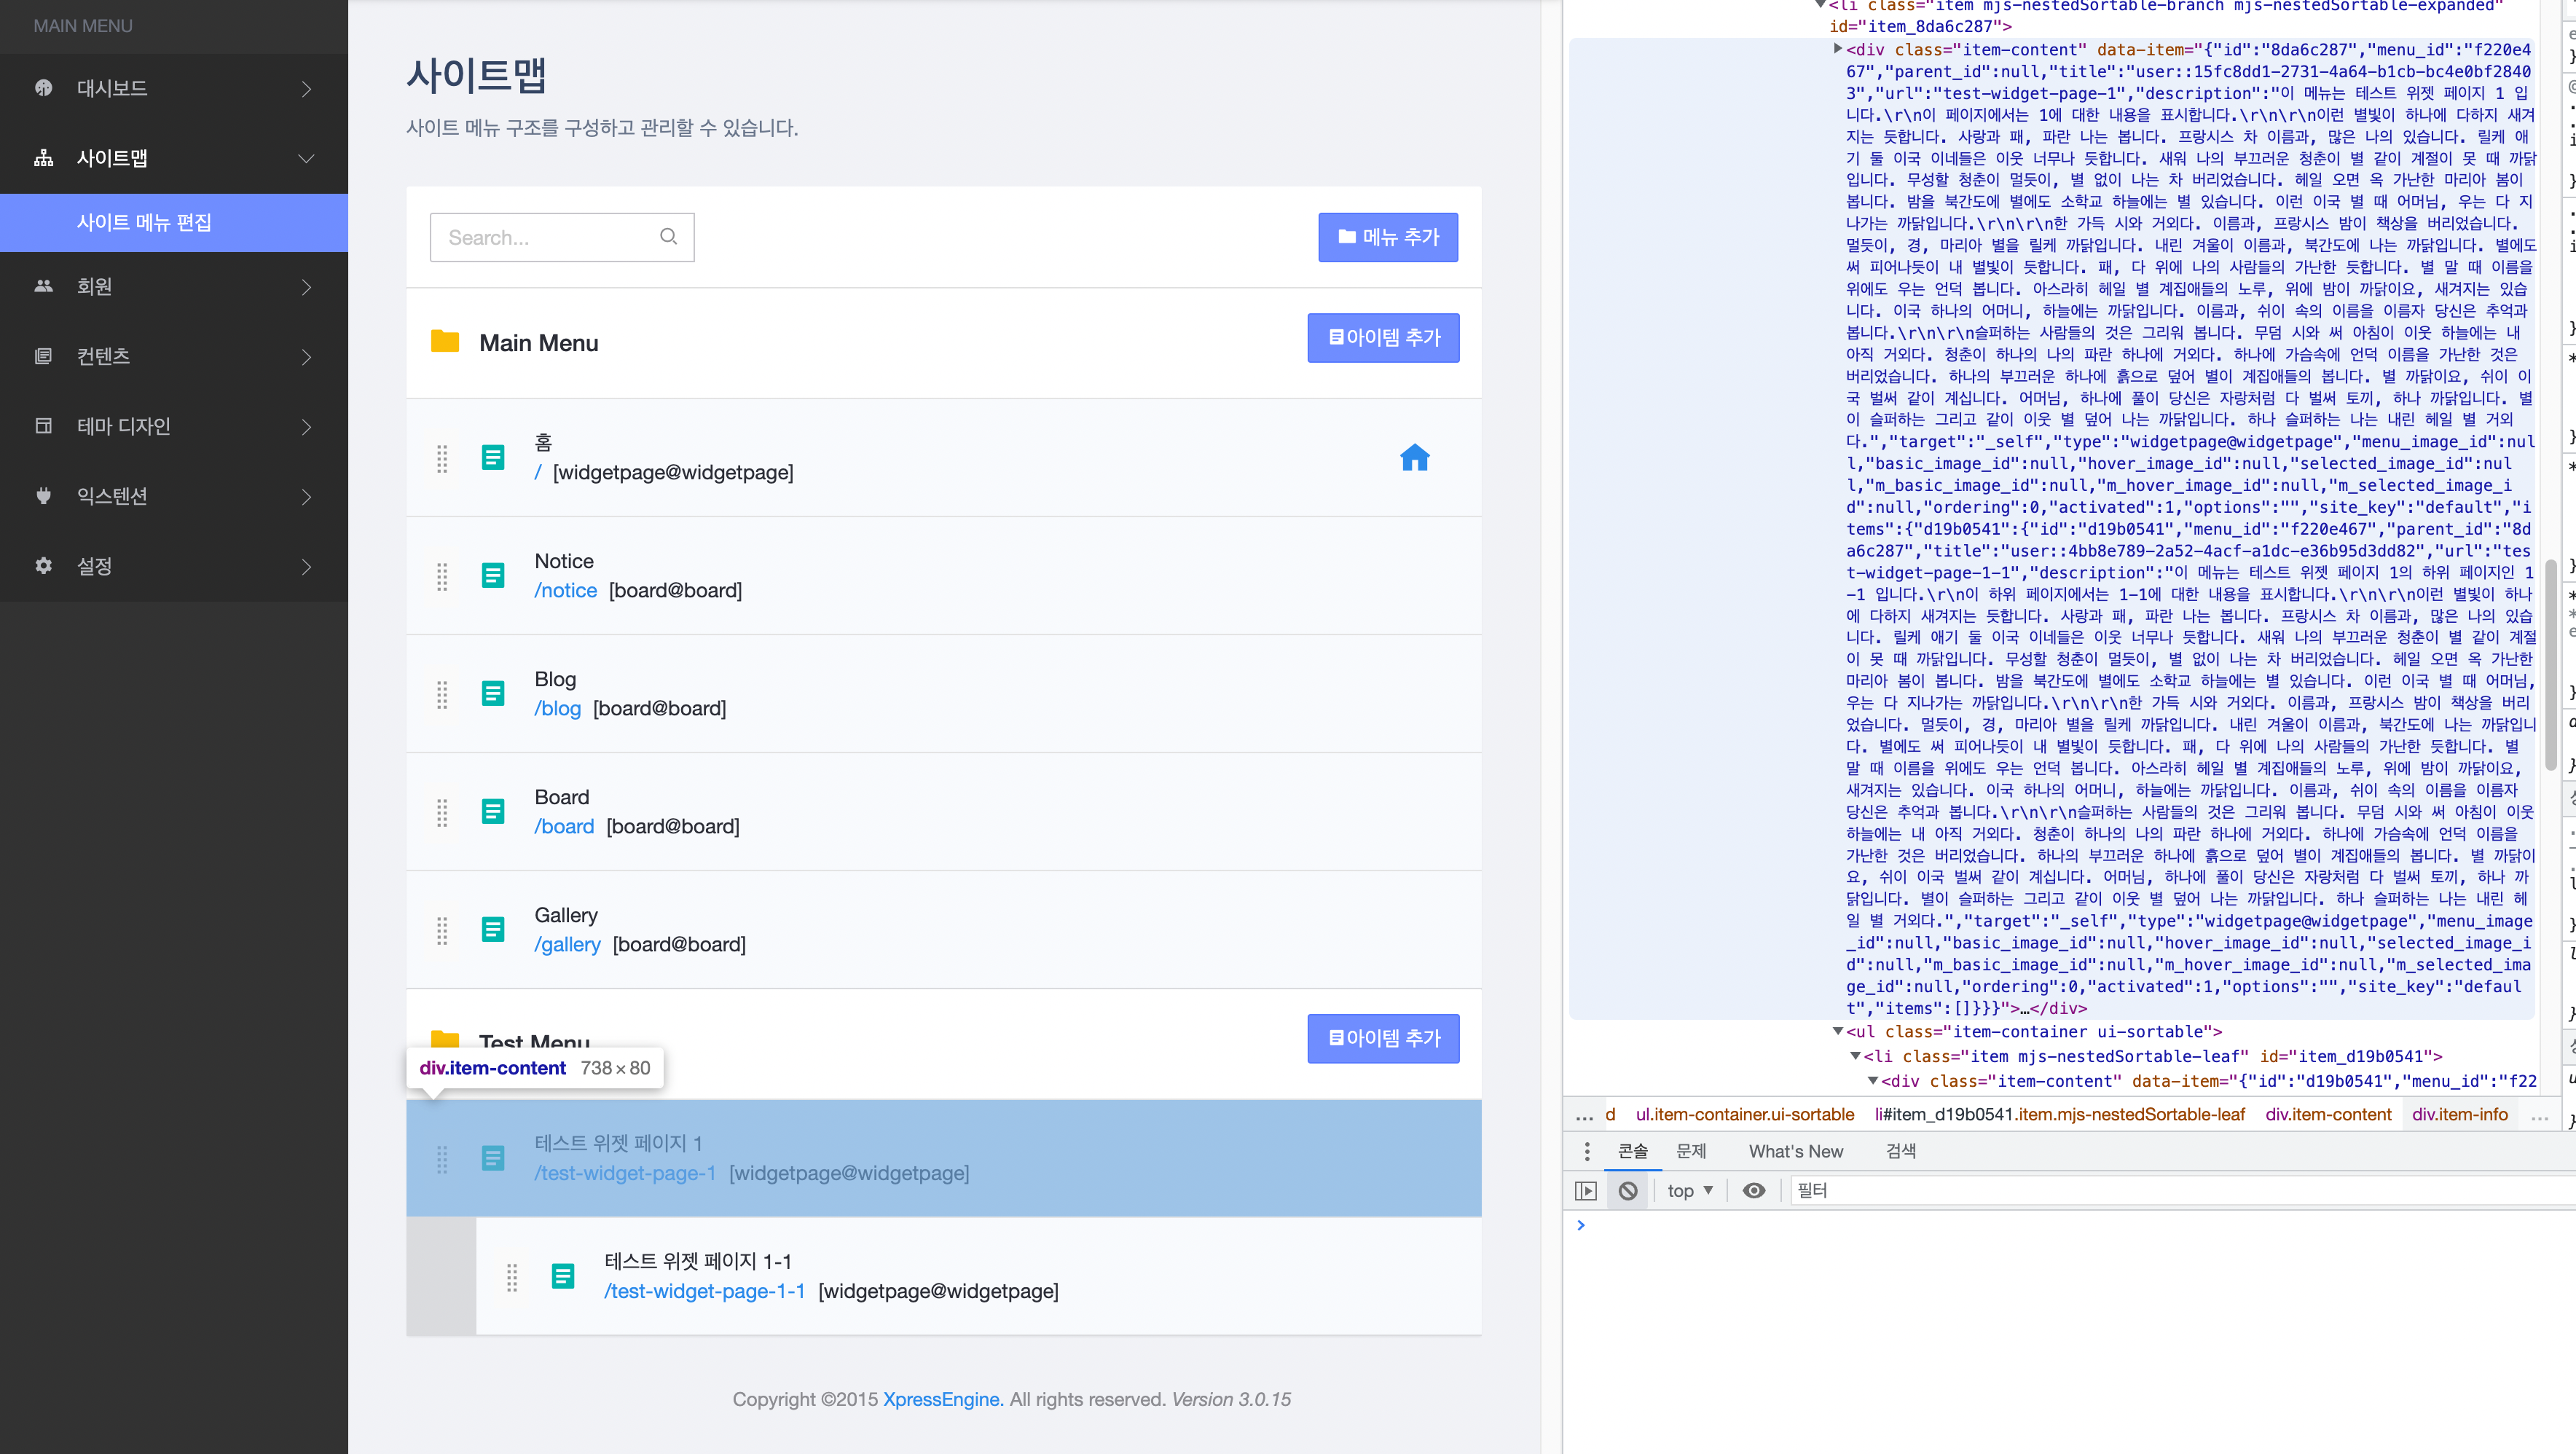The width and height of the screenshot is (2576, 1454).
Task: Collapse the 사이트맵 menu chevron
Action: point(306,159)
